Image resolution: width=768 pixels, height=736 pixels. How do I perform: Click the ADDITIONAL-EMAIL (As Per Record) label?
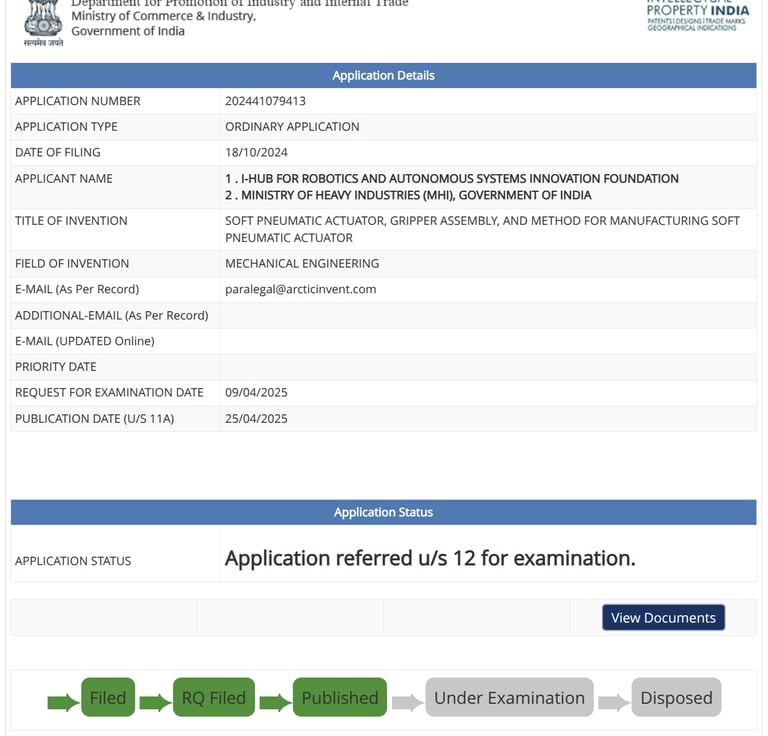click(x=112, y=315)
